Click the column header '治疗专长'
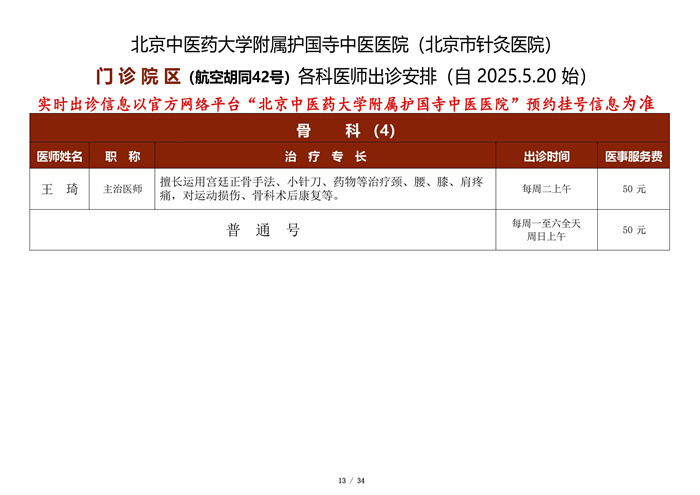 pyautogui.click(x=325, y=156)
